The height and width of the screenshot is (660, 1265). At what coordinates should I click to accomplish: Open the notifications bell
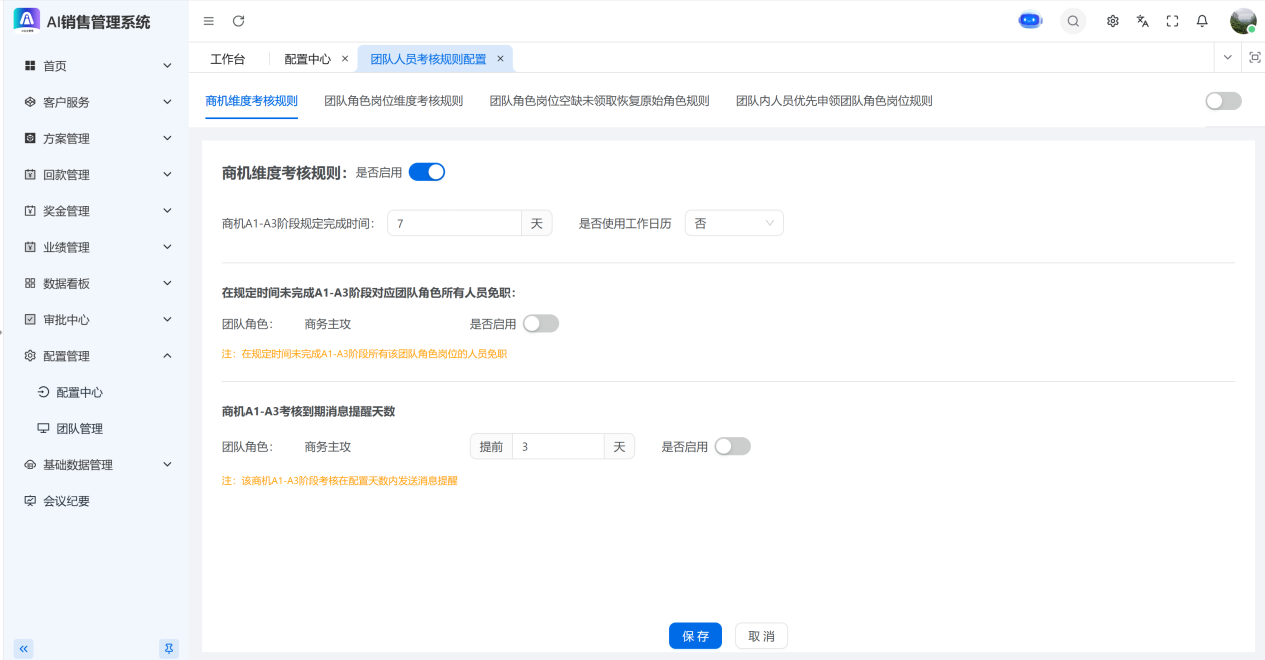[x=1202, y=21]
